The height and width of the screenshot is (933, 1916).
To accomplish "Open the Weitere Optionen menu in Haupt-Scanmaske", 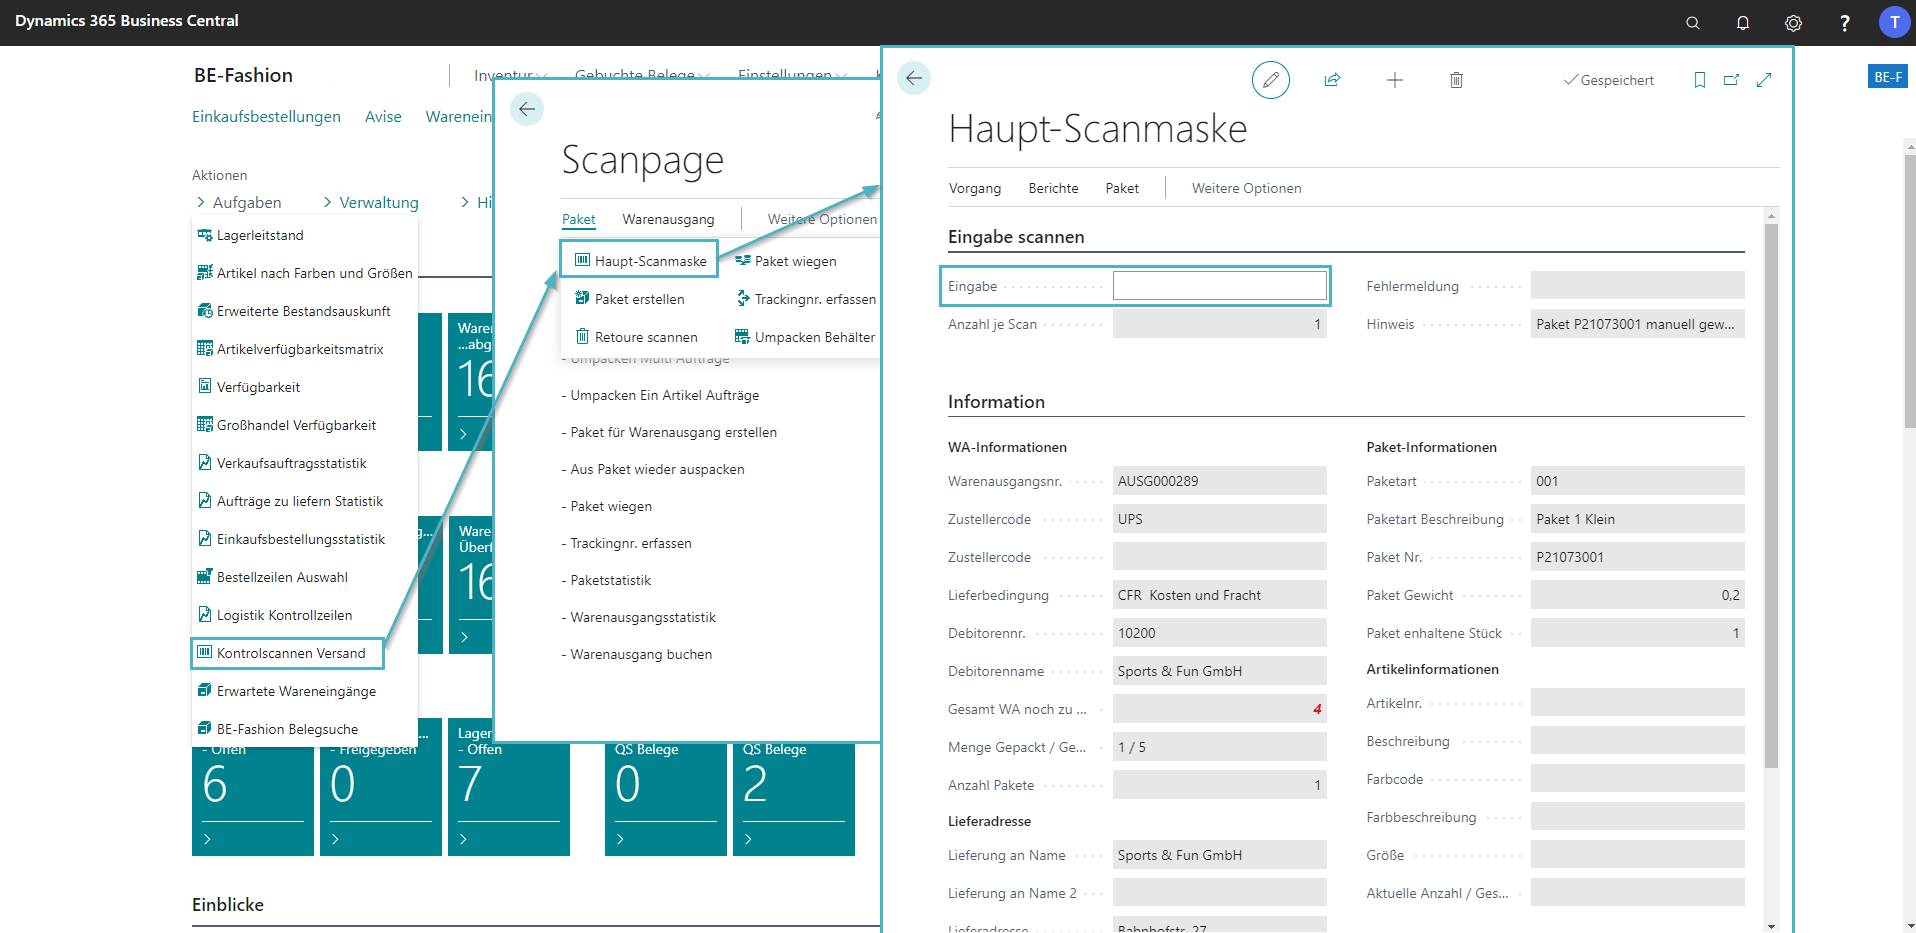I will 1246,188.
